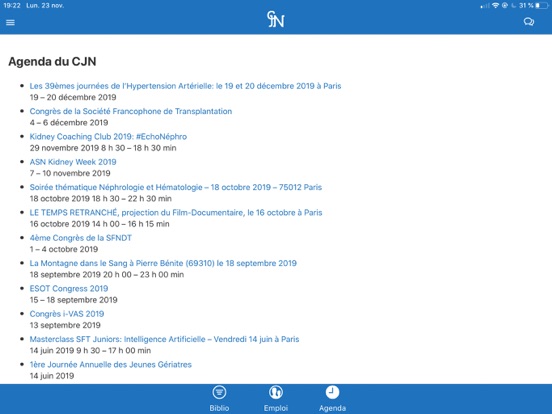Open the chat bubbles icon
The height and width of the screenshot is (414, 552).
point(529,22)
